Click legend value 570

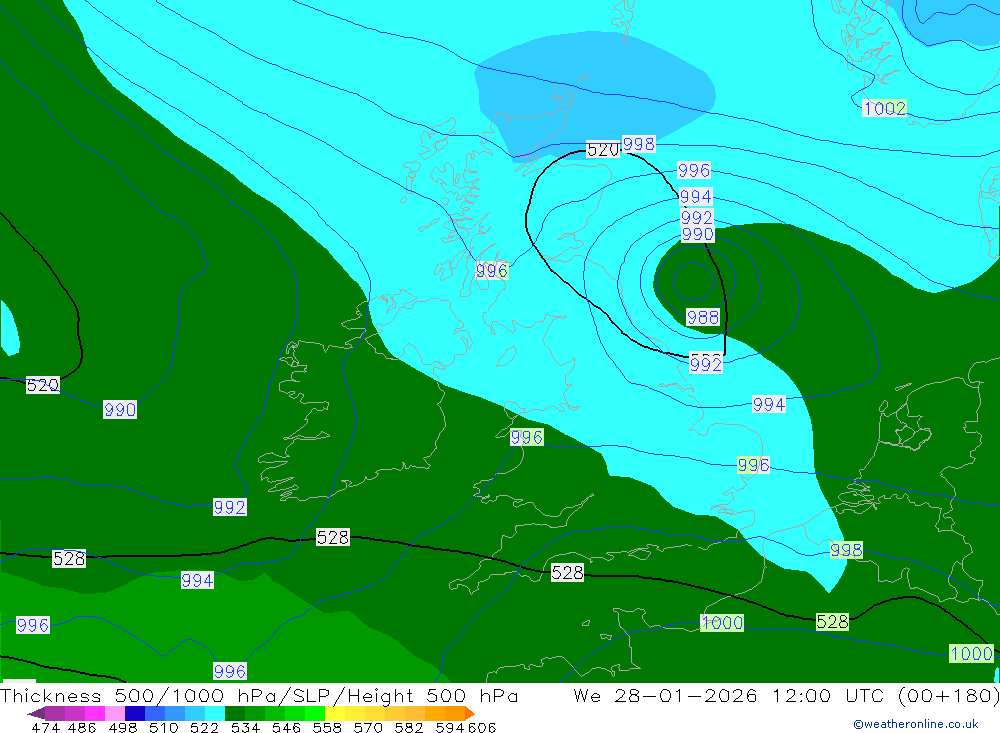[x=367, y=728]
